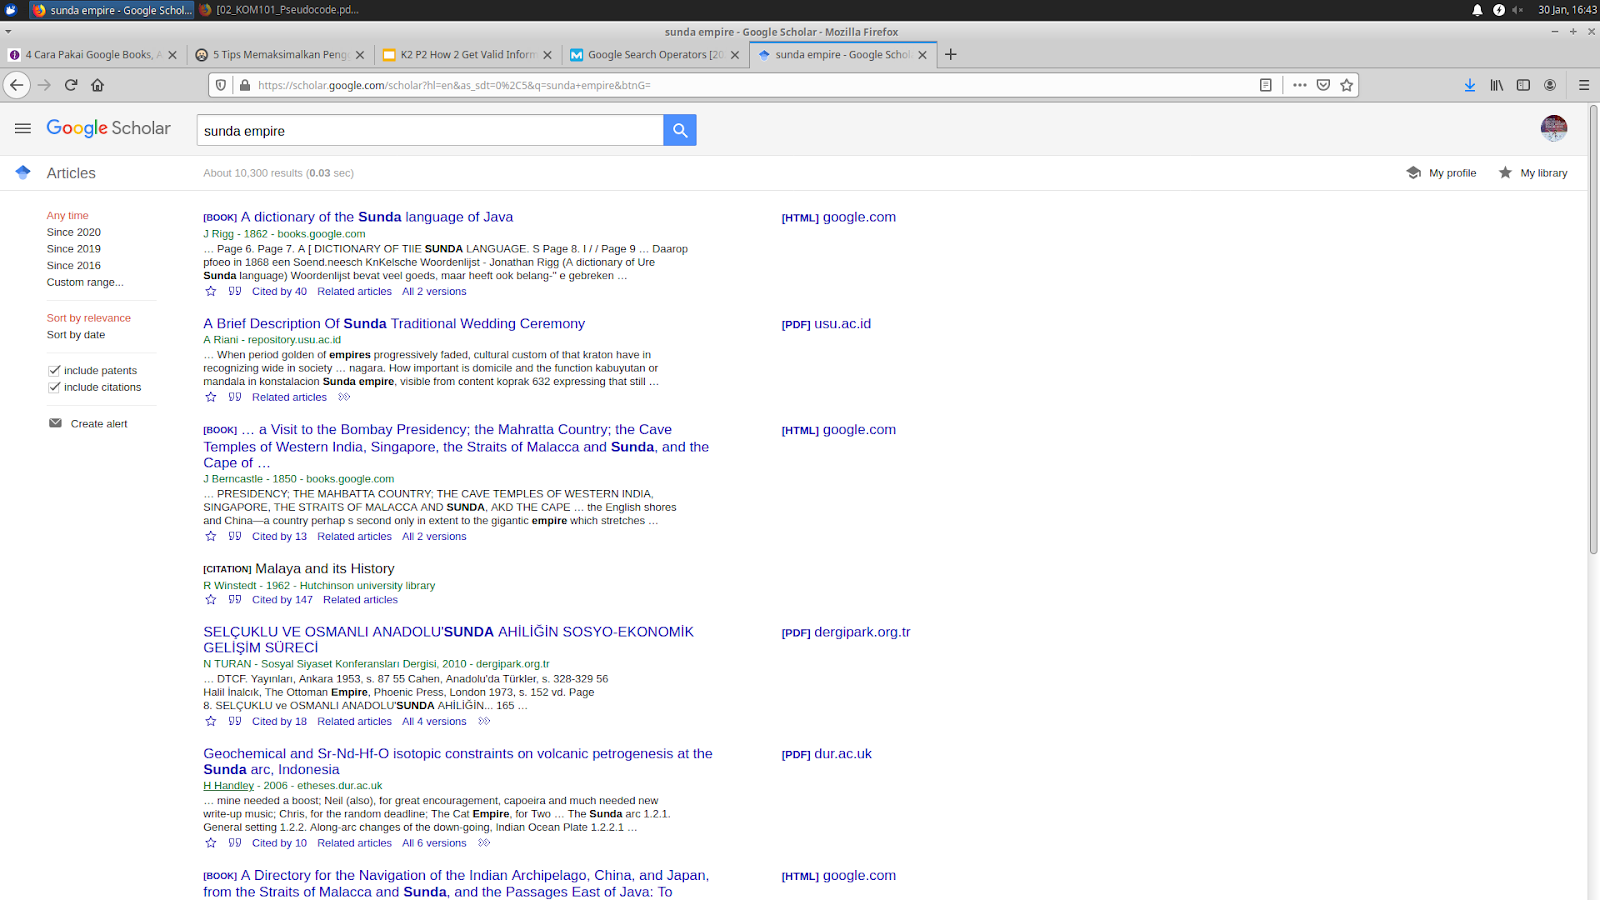
Task: Click the system notification bell icon
Action: pos(1477,10)
